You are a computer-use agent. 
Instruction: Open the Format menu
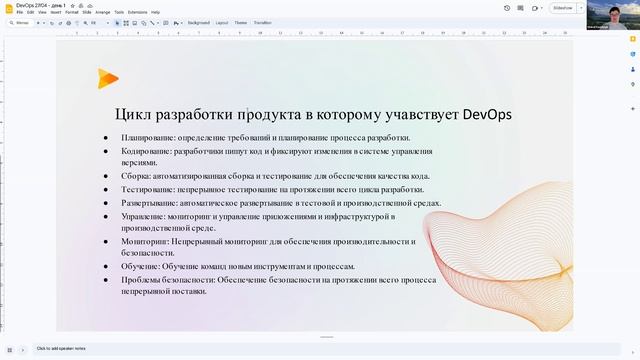[72, 12]
